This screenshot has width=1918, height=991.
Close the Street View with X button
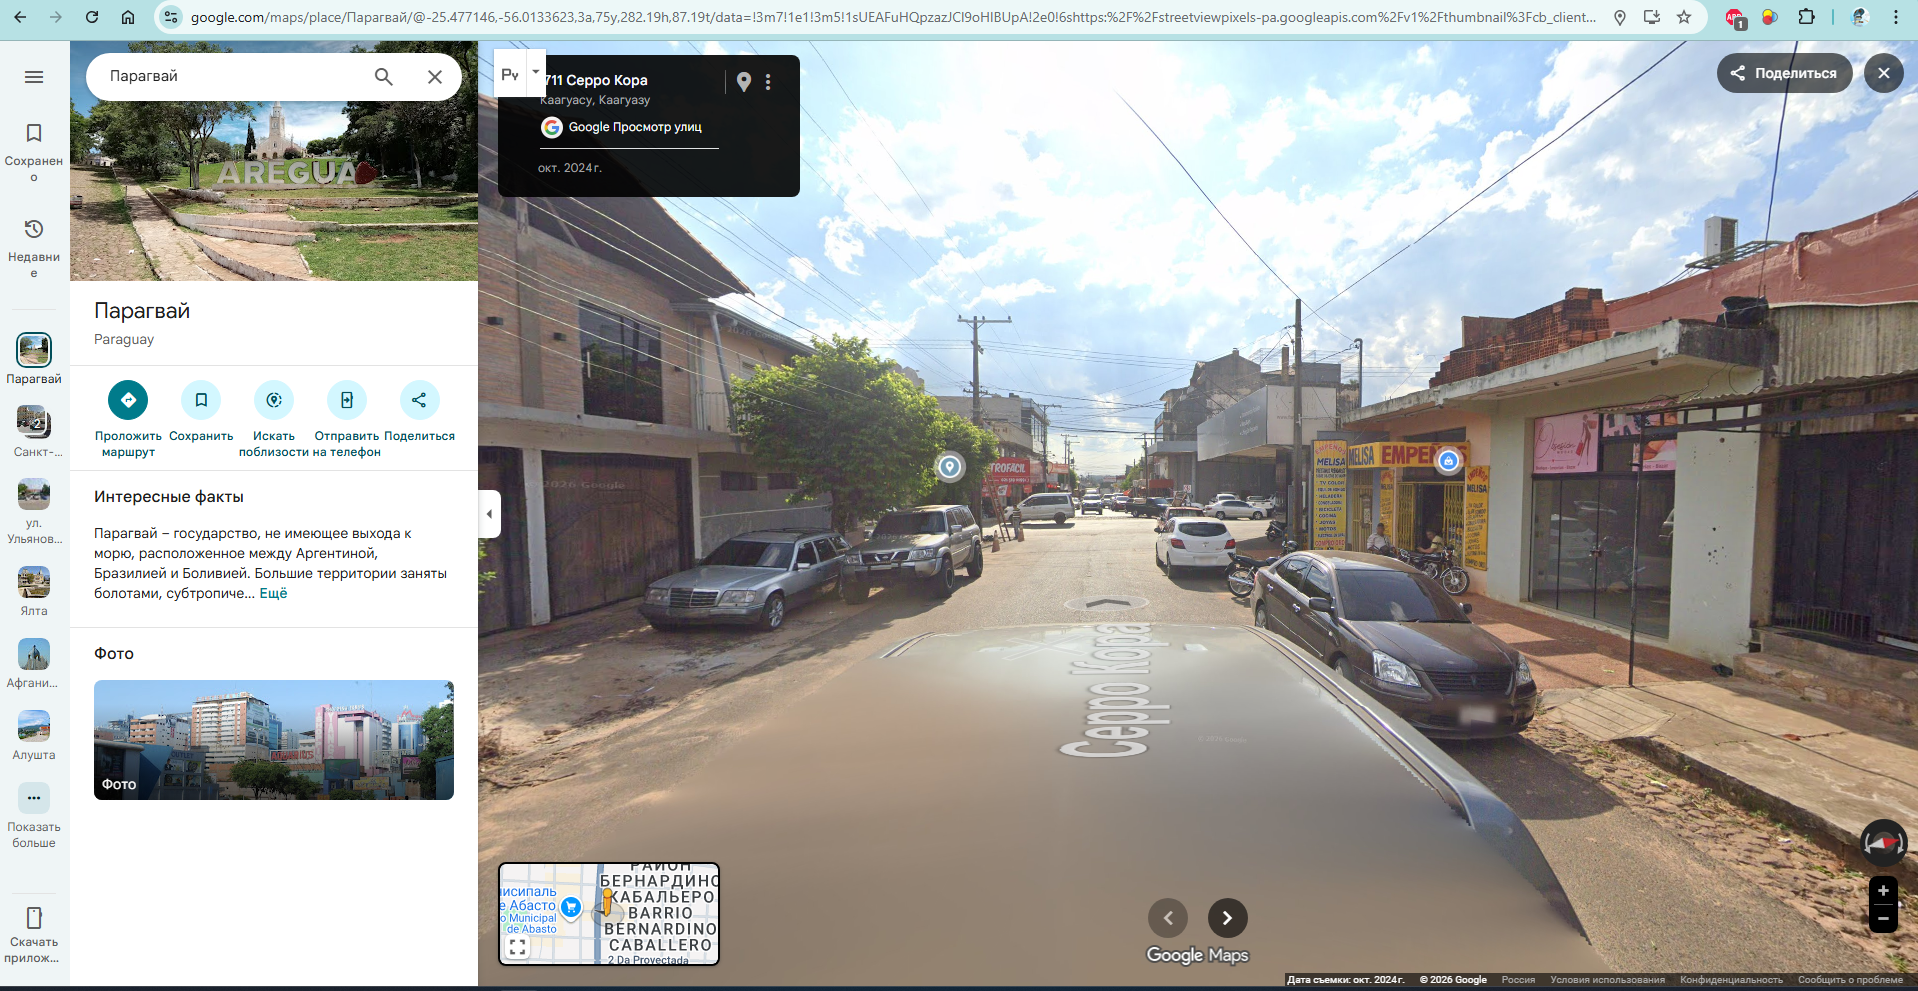click(x=1884, y=73)
